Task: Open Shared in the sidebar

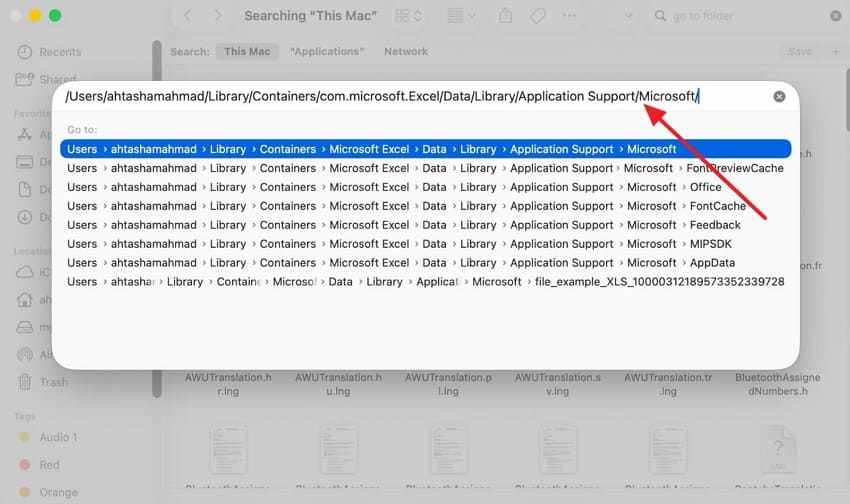Action: [x=46, y=80]
